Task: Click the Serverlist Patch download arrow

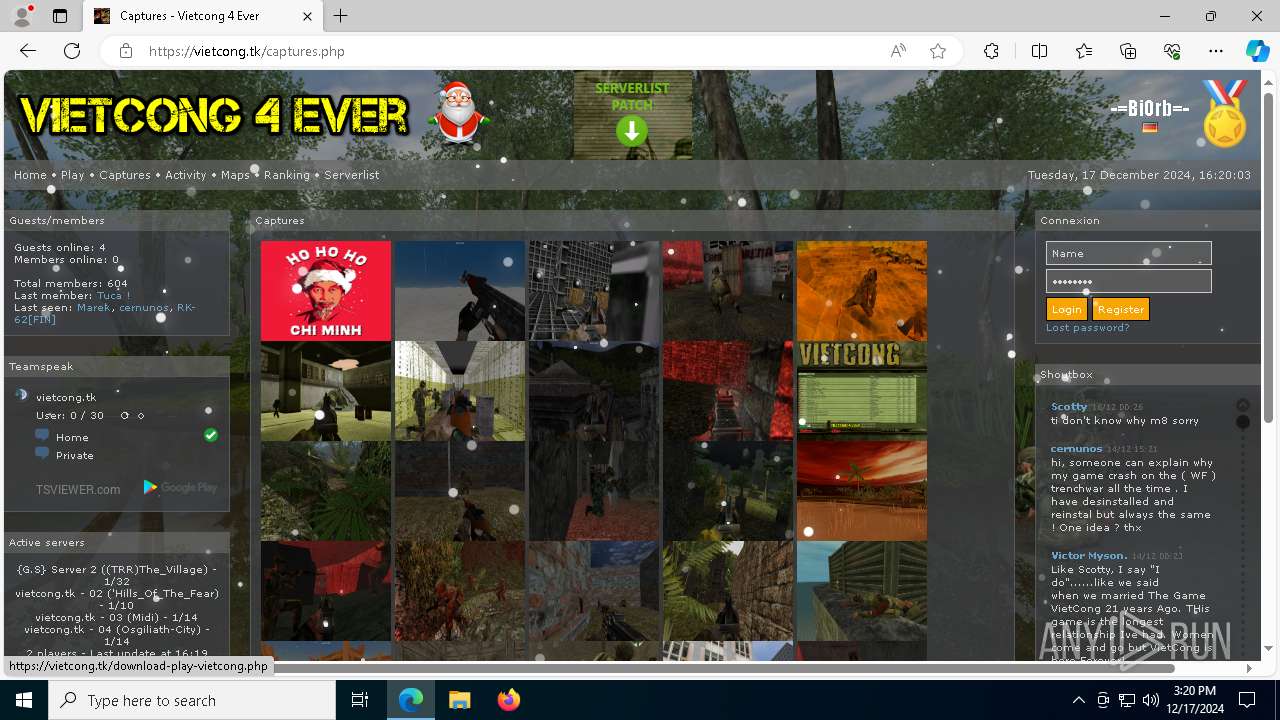Action: point(632,131)
